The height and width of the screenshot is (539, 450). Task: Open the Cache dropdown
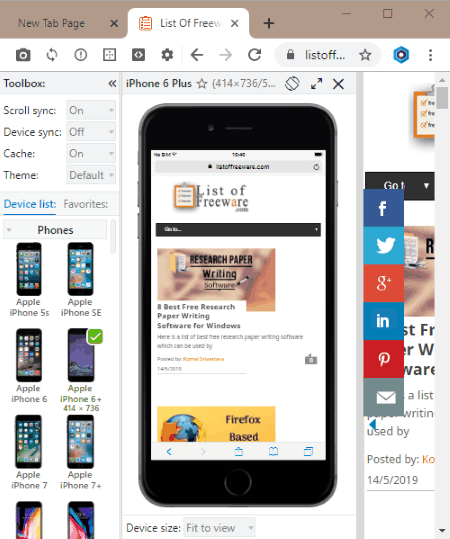click(91, 153)
